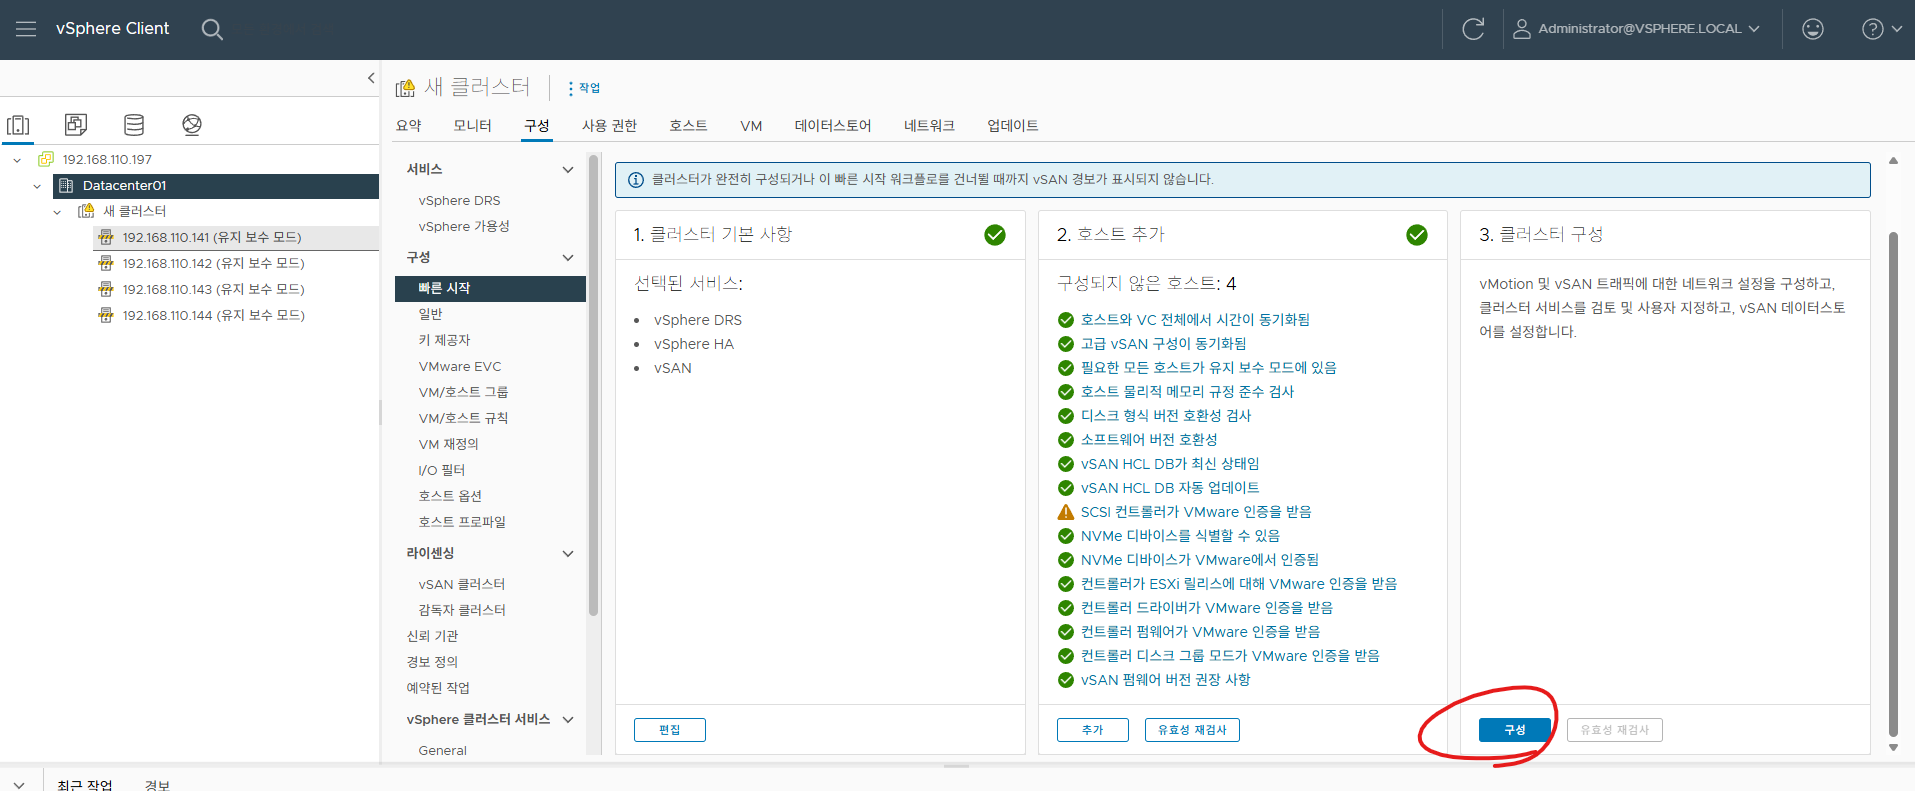Open 호스트와 VC 전체에서 시간이 동기화됨 check
Viewport: 1915px width, 791px height.
coord(1195,320)
